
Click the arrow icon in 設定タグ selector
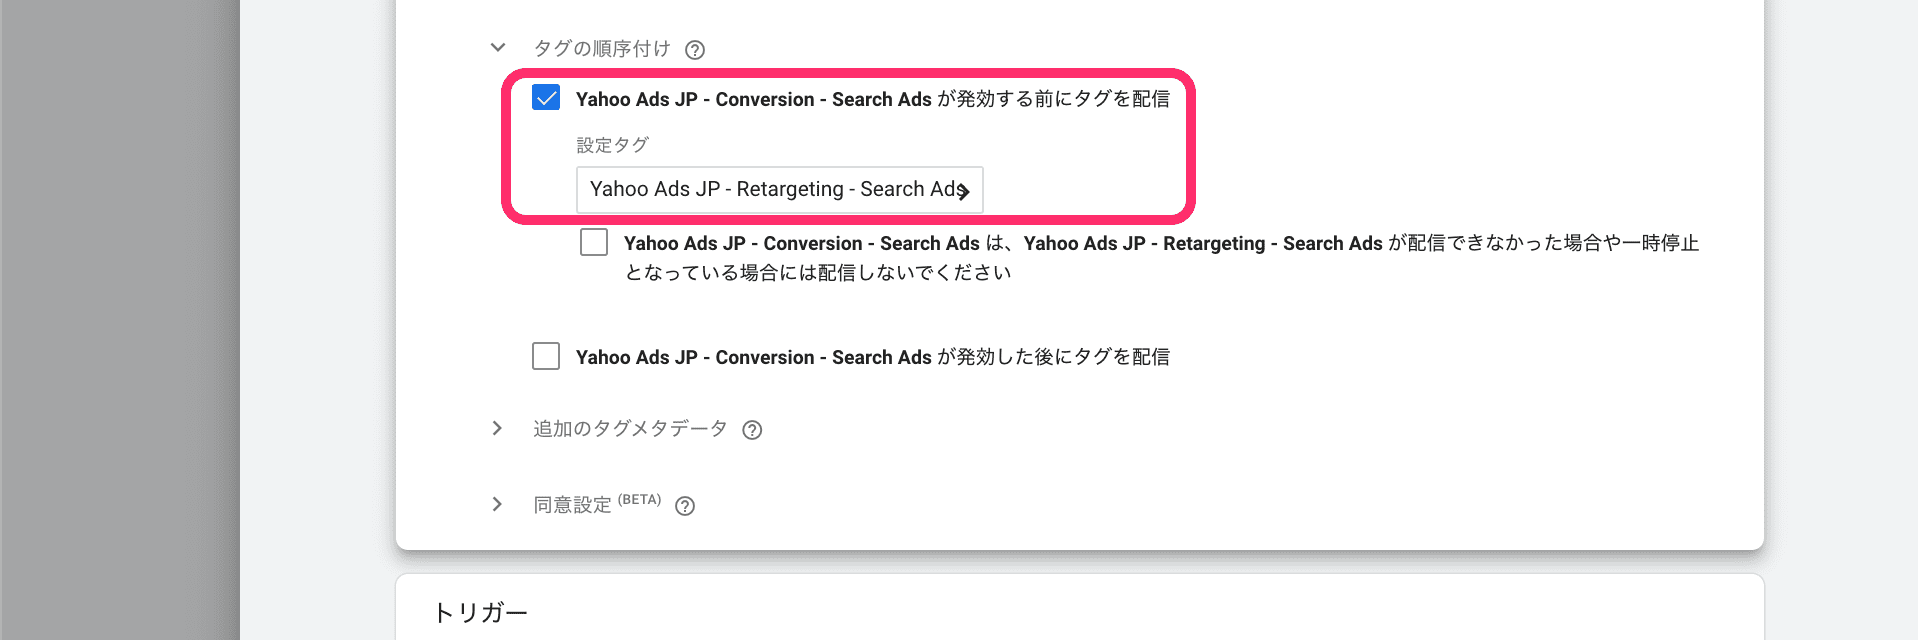(964, 191)
